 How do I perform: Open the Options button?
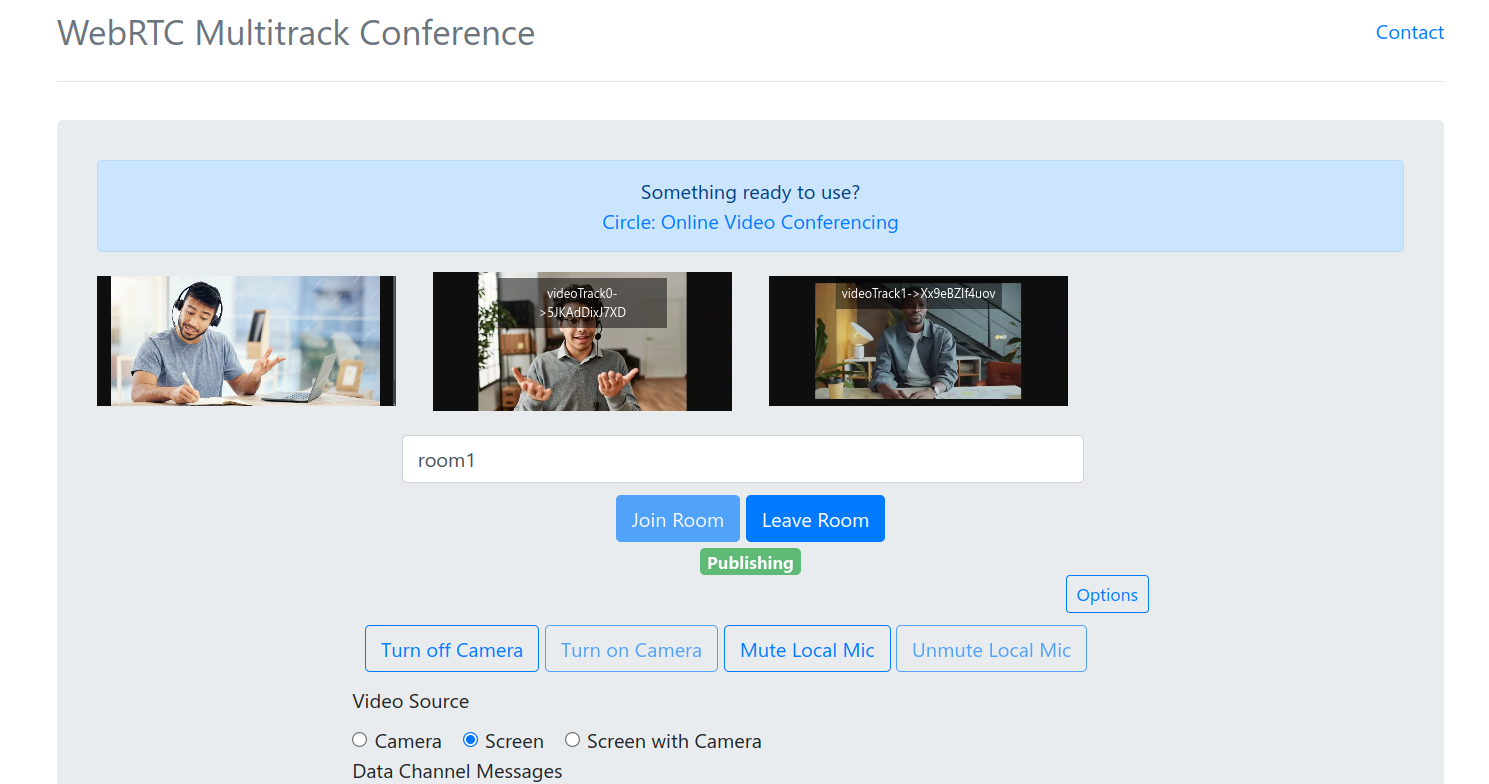1107,594
